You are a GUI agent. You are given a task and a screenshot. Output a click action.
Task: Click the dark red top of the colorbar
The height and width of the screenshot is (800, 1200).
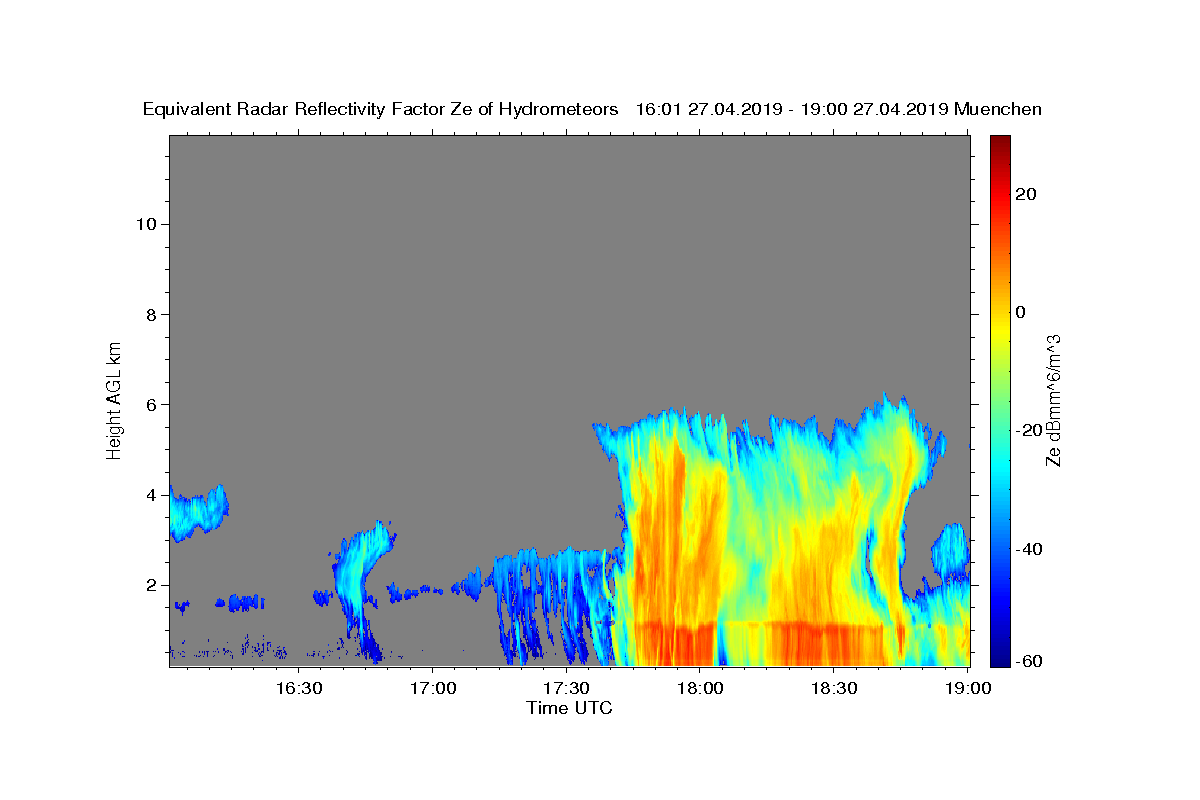[998, 142]
